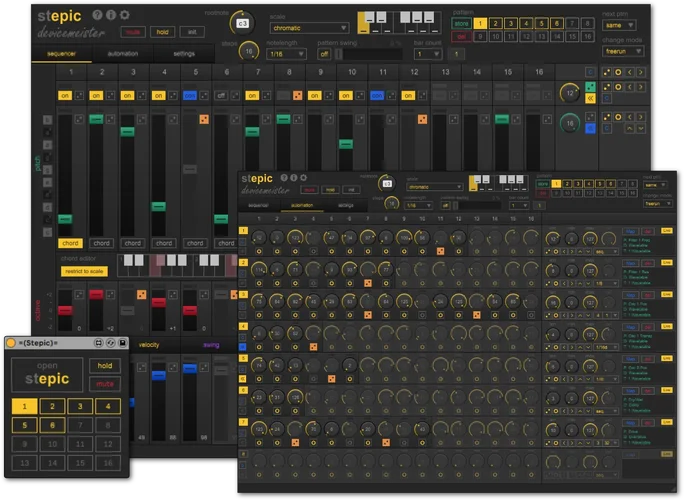Click the save disk icon in the small Stepic device
The height and width of the screenshot is (500, 684).
pos(121,343)
